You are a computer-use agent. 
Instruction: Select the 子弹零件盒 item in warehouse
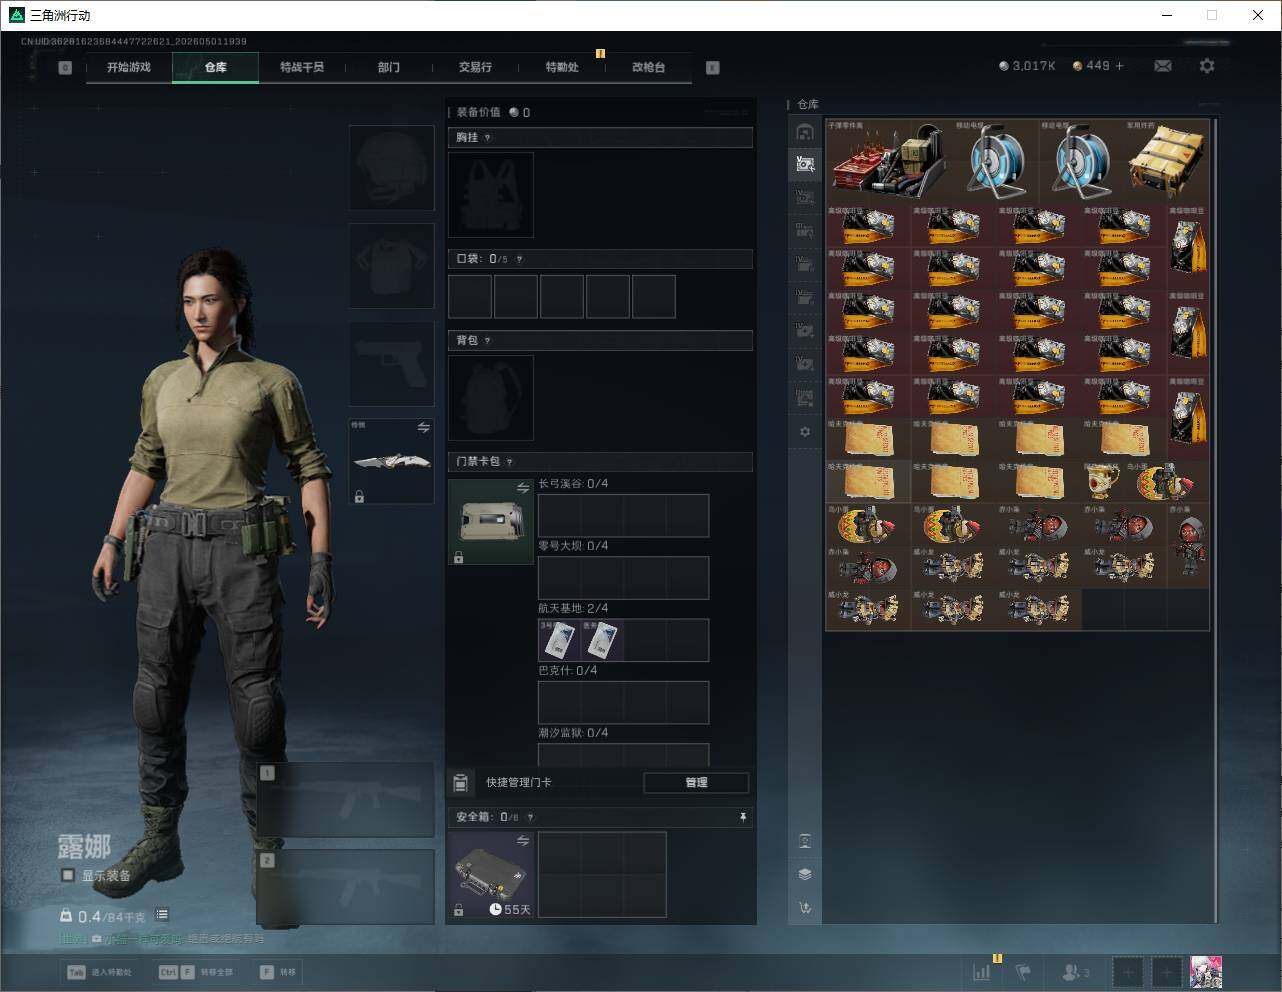point(889,162)
